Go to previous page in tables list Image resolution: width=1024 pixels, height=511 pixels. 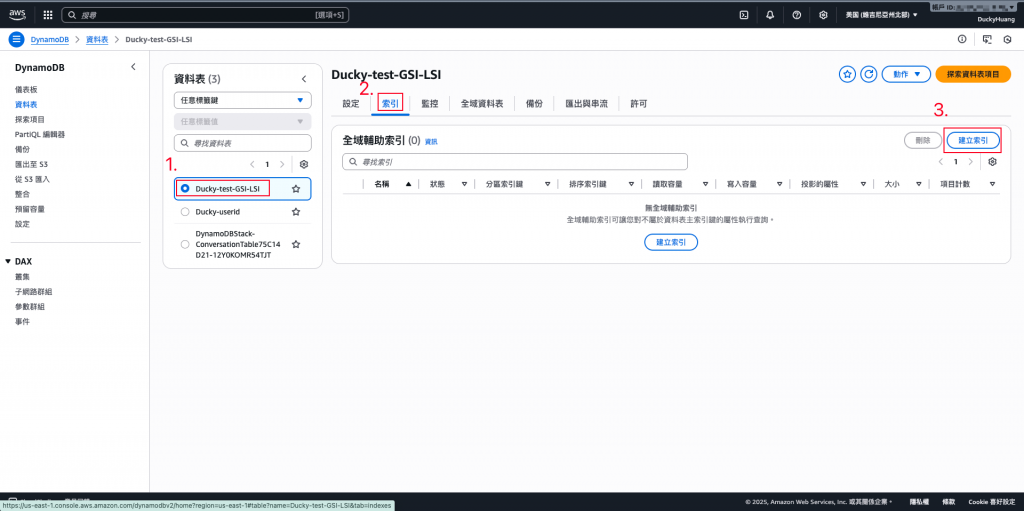[252, 165]
